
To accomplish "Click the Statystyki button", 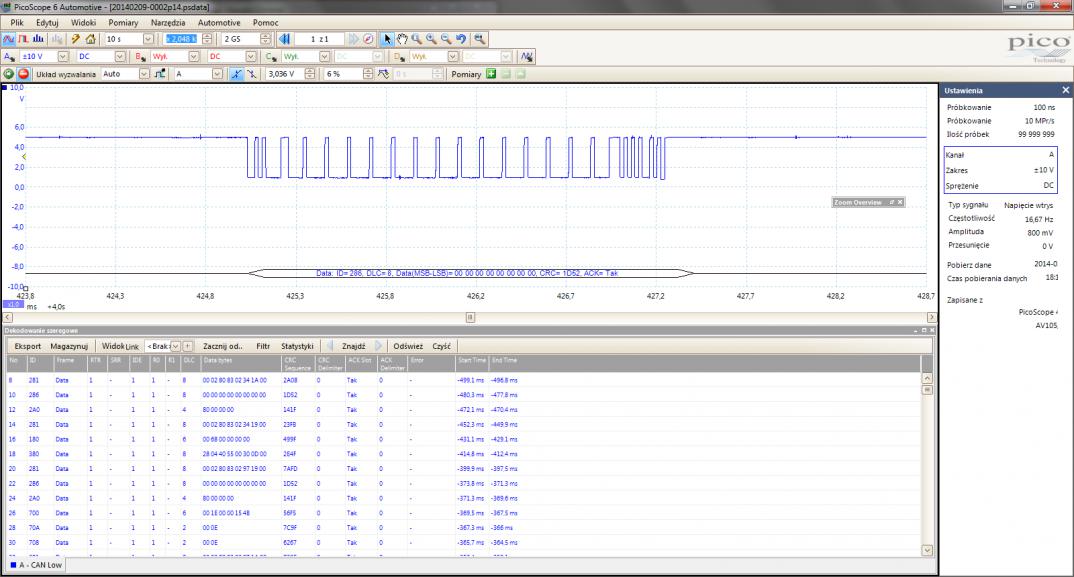I will [297, 346].
